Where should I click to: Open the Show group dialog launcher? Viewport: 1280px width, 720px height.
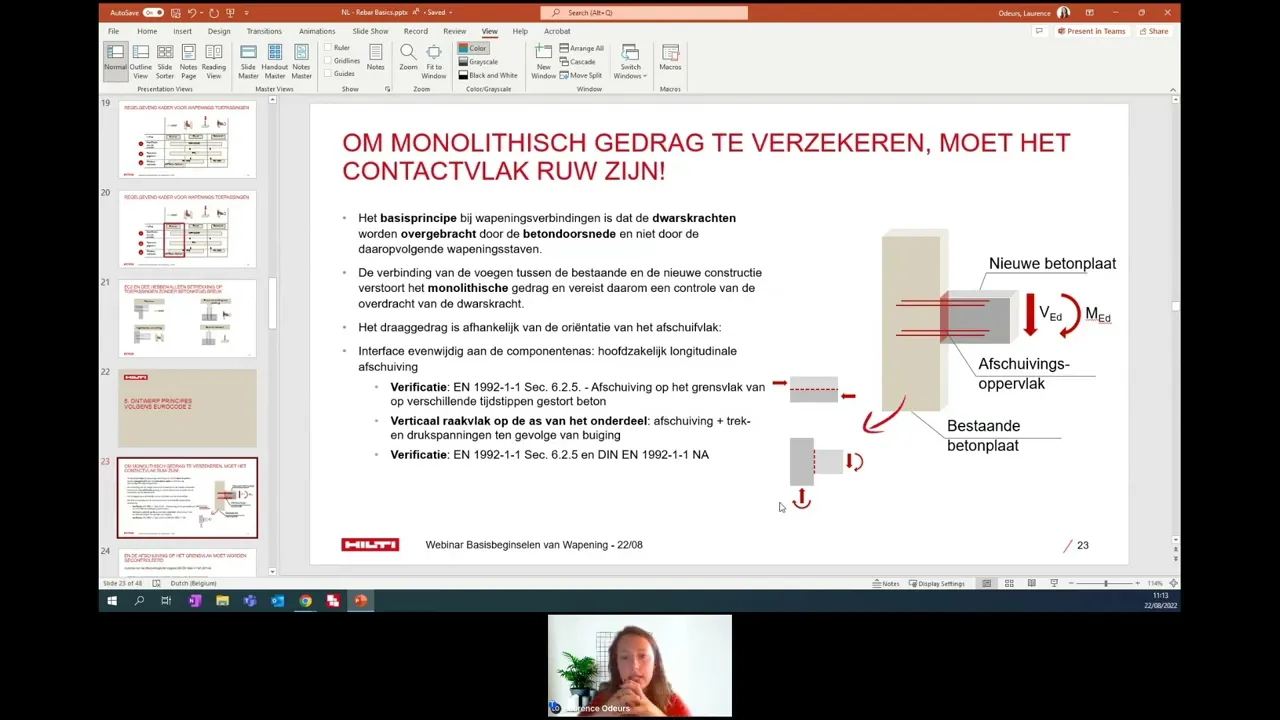click(x=388, y=89)
